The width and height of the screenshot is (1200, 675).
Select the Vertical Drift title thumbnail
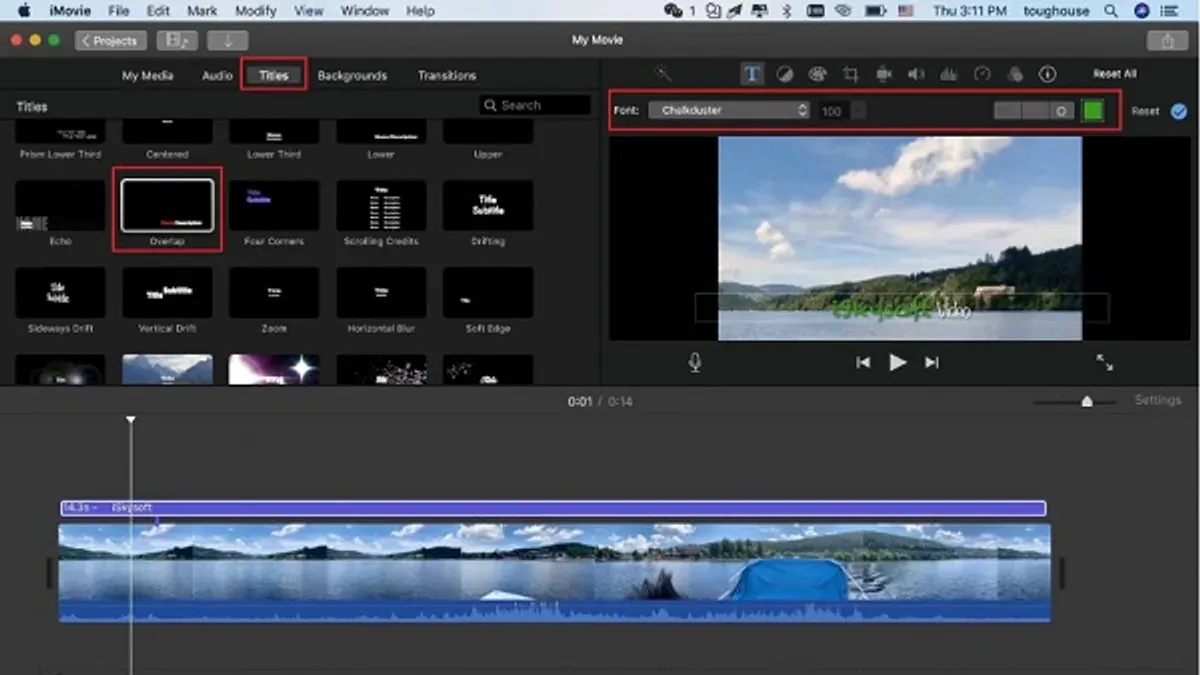(x=167, y=292)
